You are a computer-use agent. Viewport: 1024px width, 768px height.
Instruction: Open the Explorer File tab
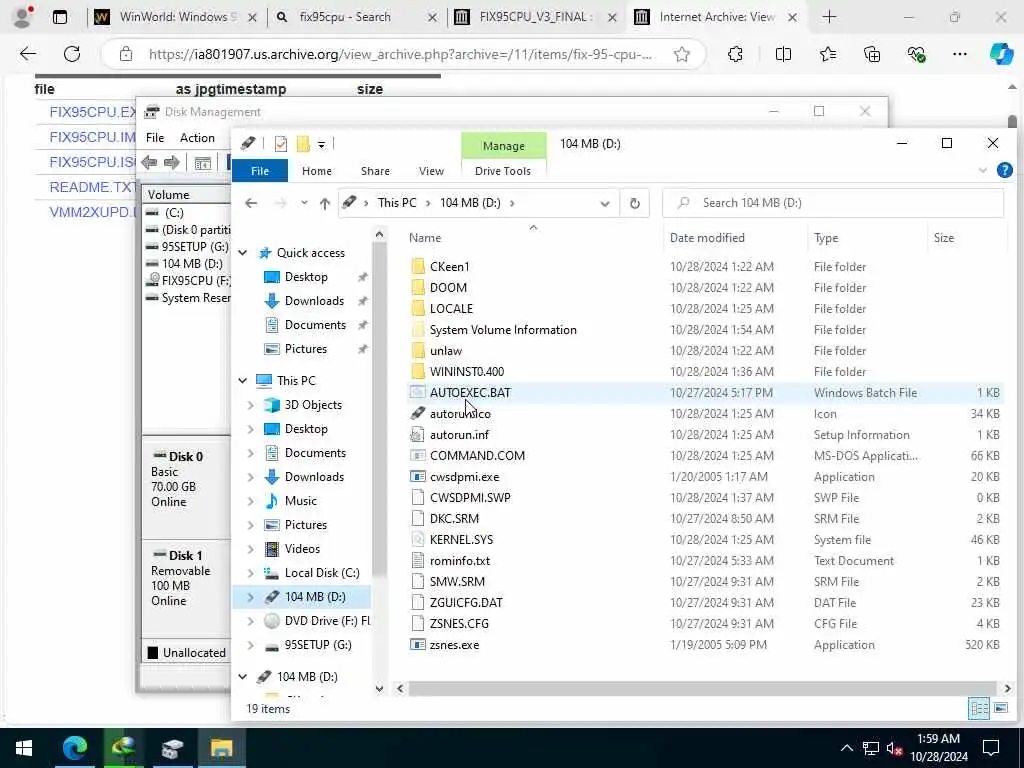pos(260,171)
